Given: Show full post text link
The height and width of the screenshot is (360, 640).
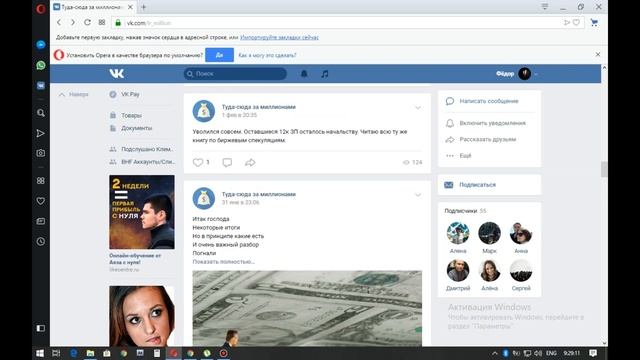Looking at the screenshot, I should click(x=224, y=262).
